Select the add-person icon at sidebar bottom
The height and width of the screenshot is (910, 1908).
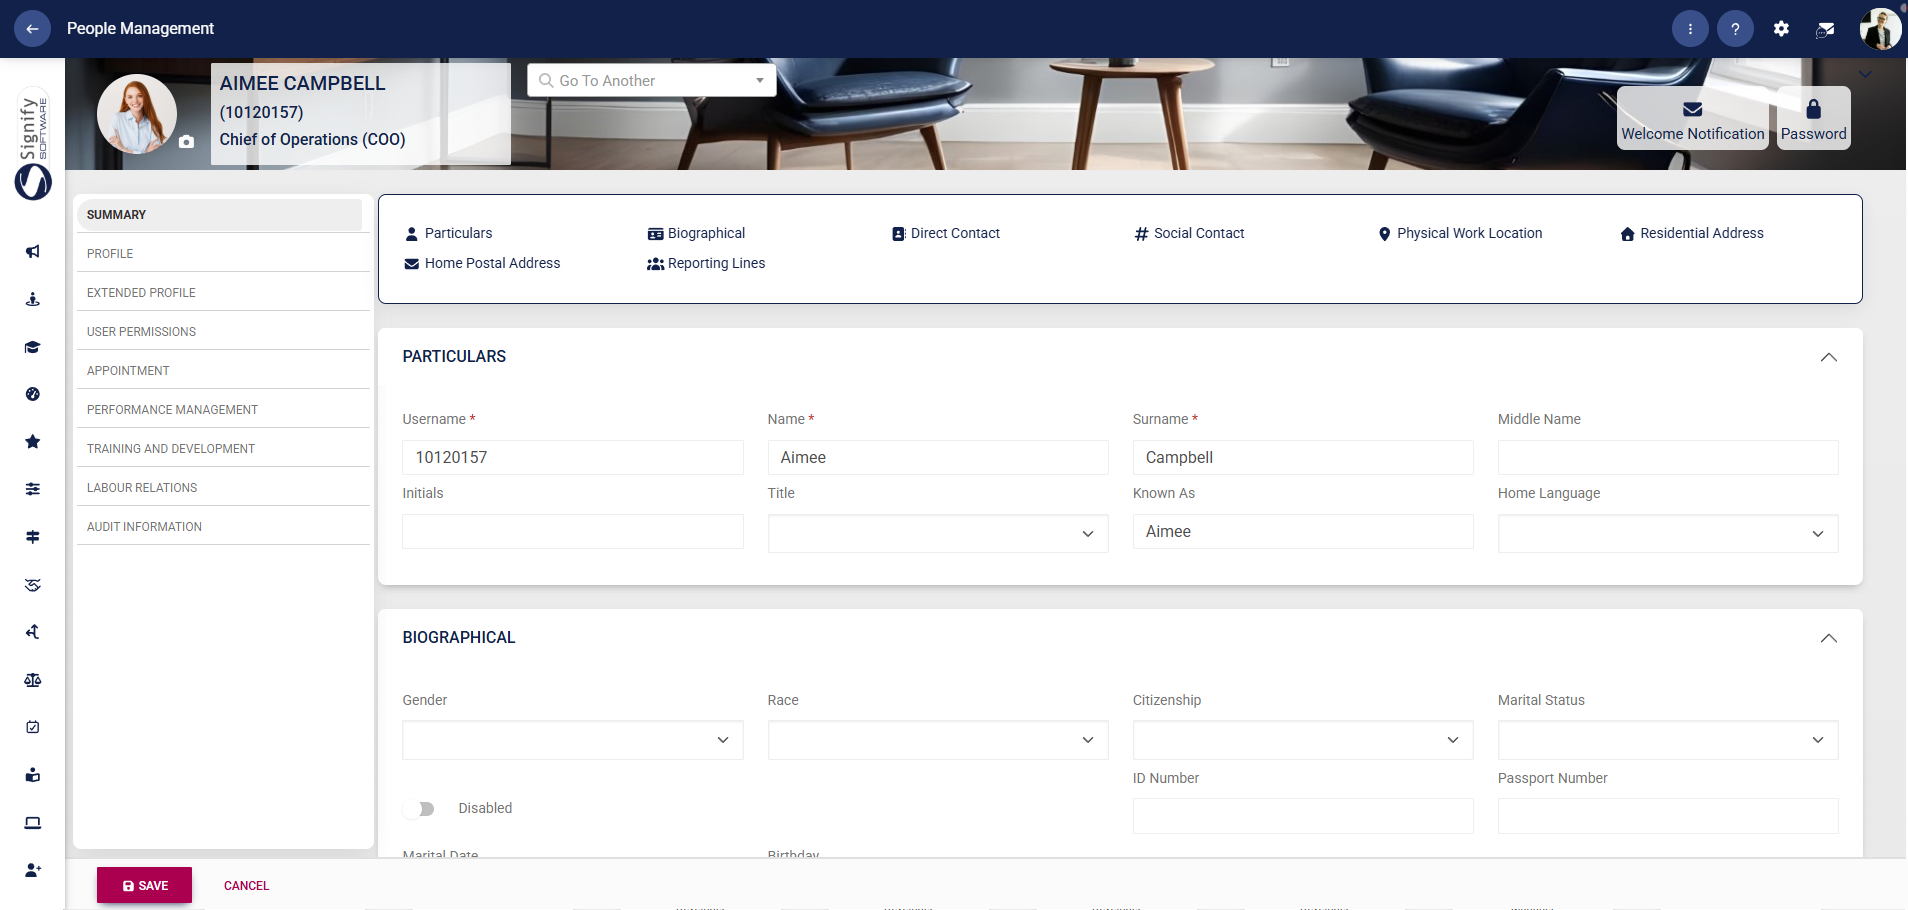pos(33,869)
